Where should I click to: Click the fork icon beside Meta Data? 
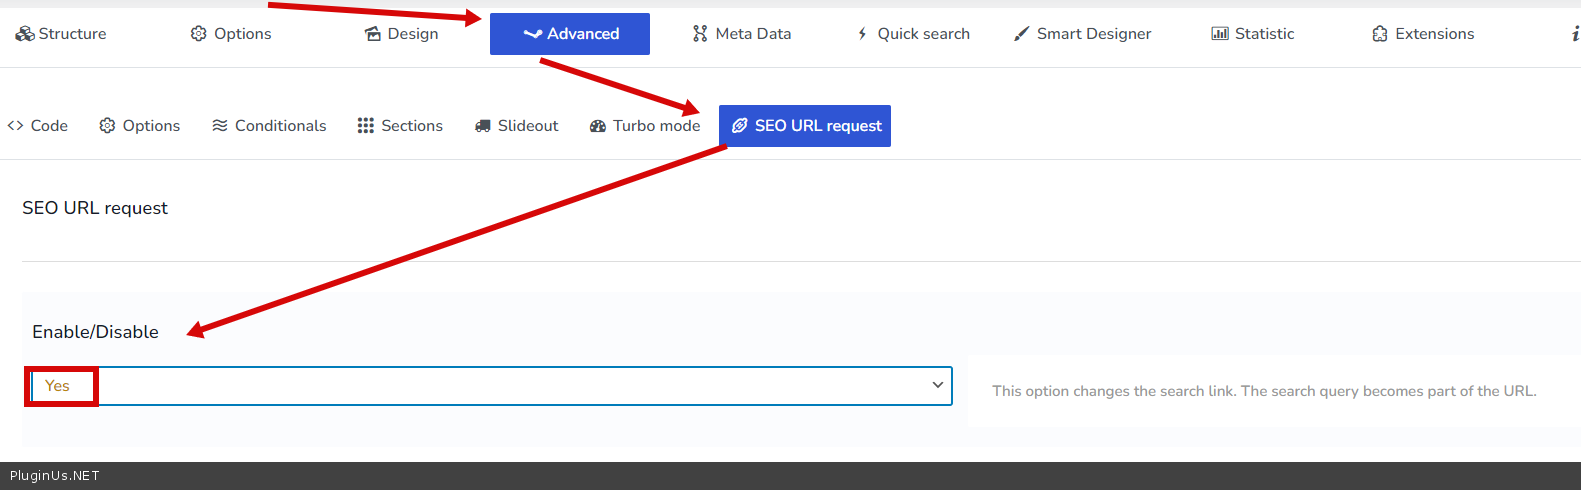pyautogui.click(x=700, y=34)
